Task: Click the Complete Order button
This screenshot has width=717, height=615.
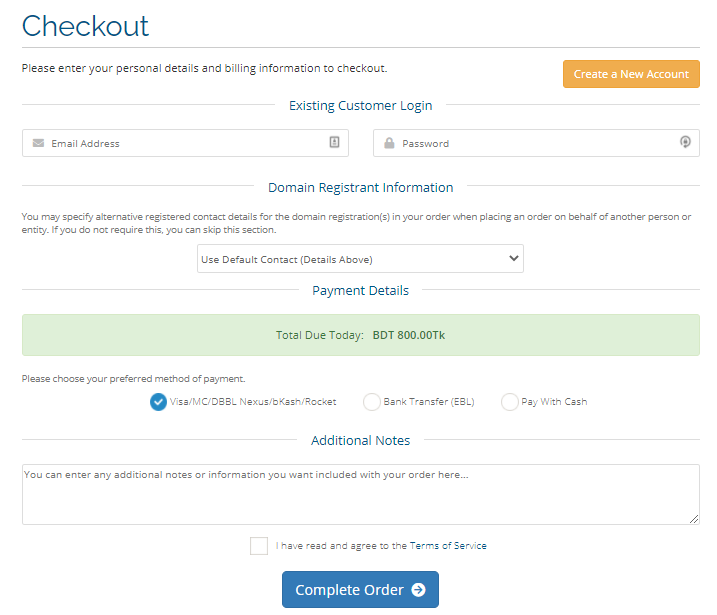Action: 360,589
